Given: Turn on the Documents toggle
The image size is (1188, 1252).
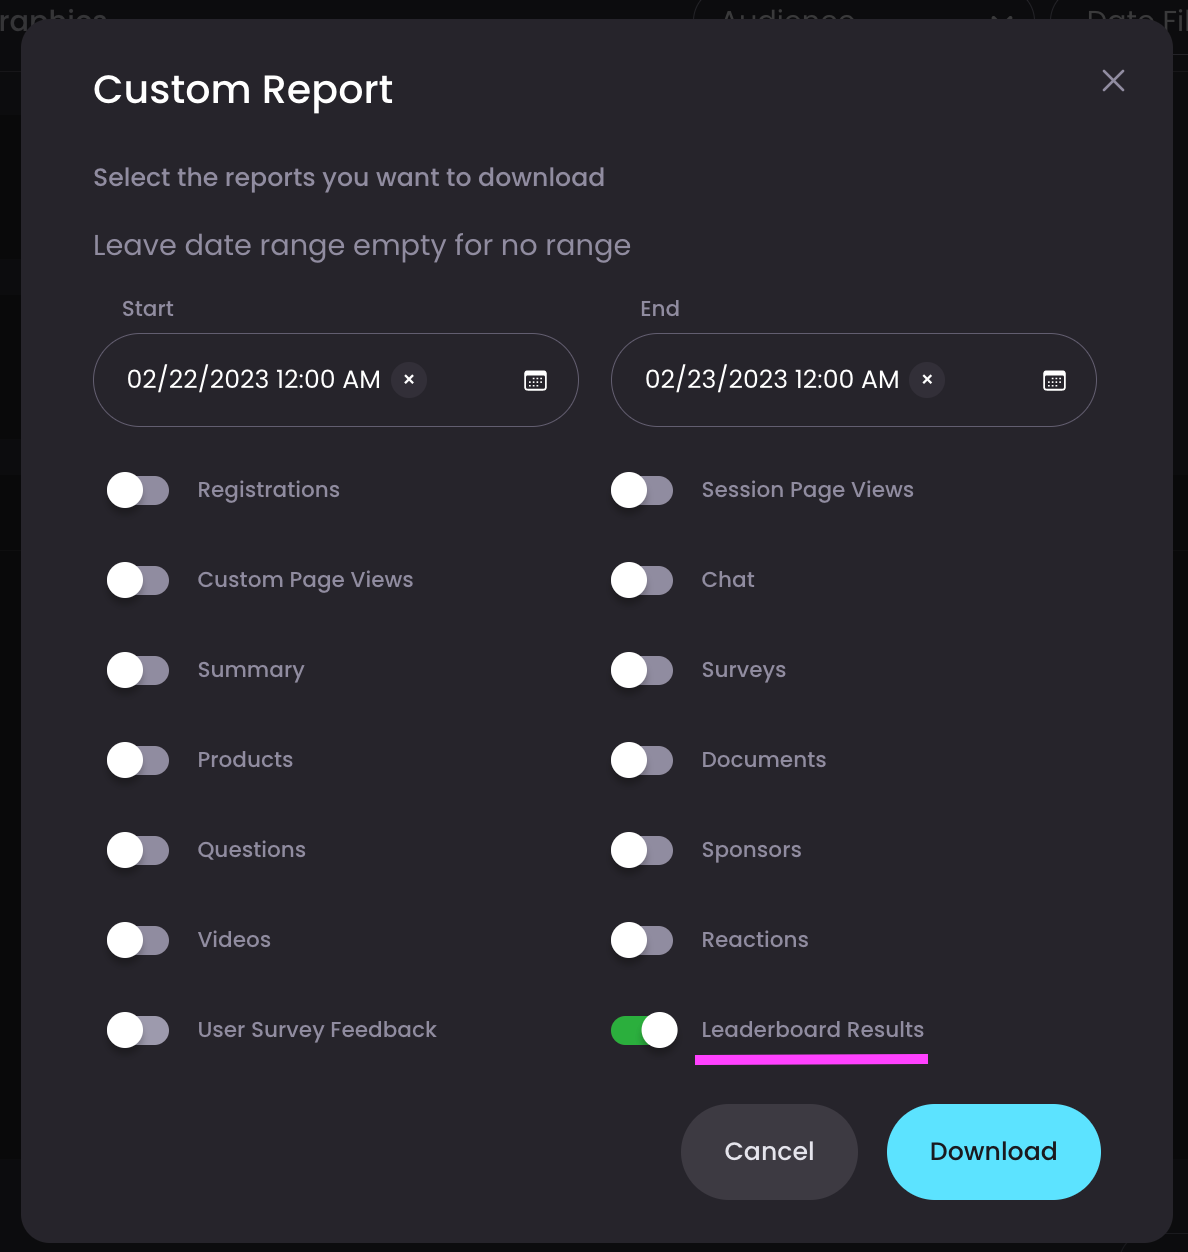Looking at the screenshot, I should coord(642,760).
